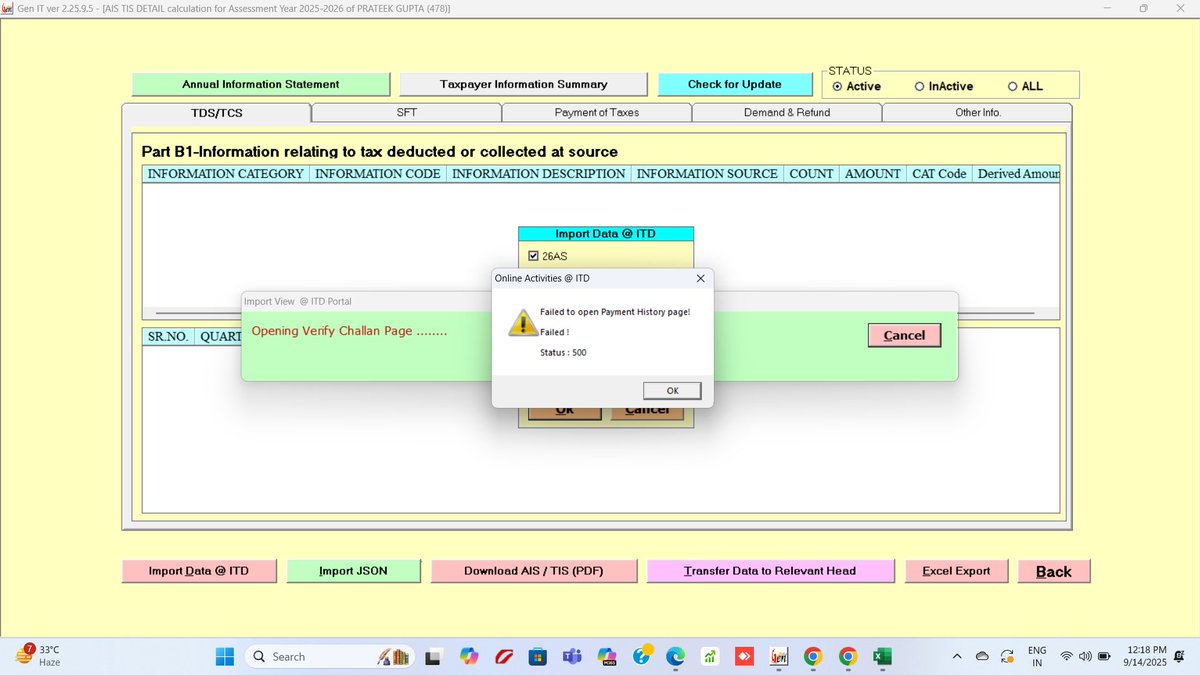Open AnyDesk from the taskbar
Screen dimensions: 1200x675
click(744, 657)
